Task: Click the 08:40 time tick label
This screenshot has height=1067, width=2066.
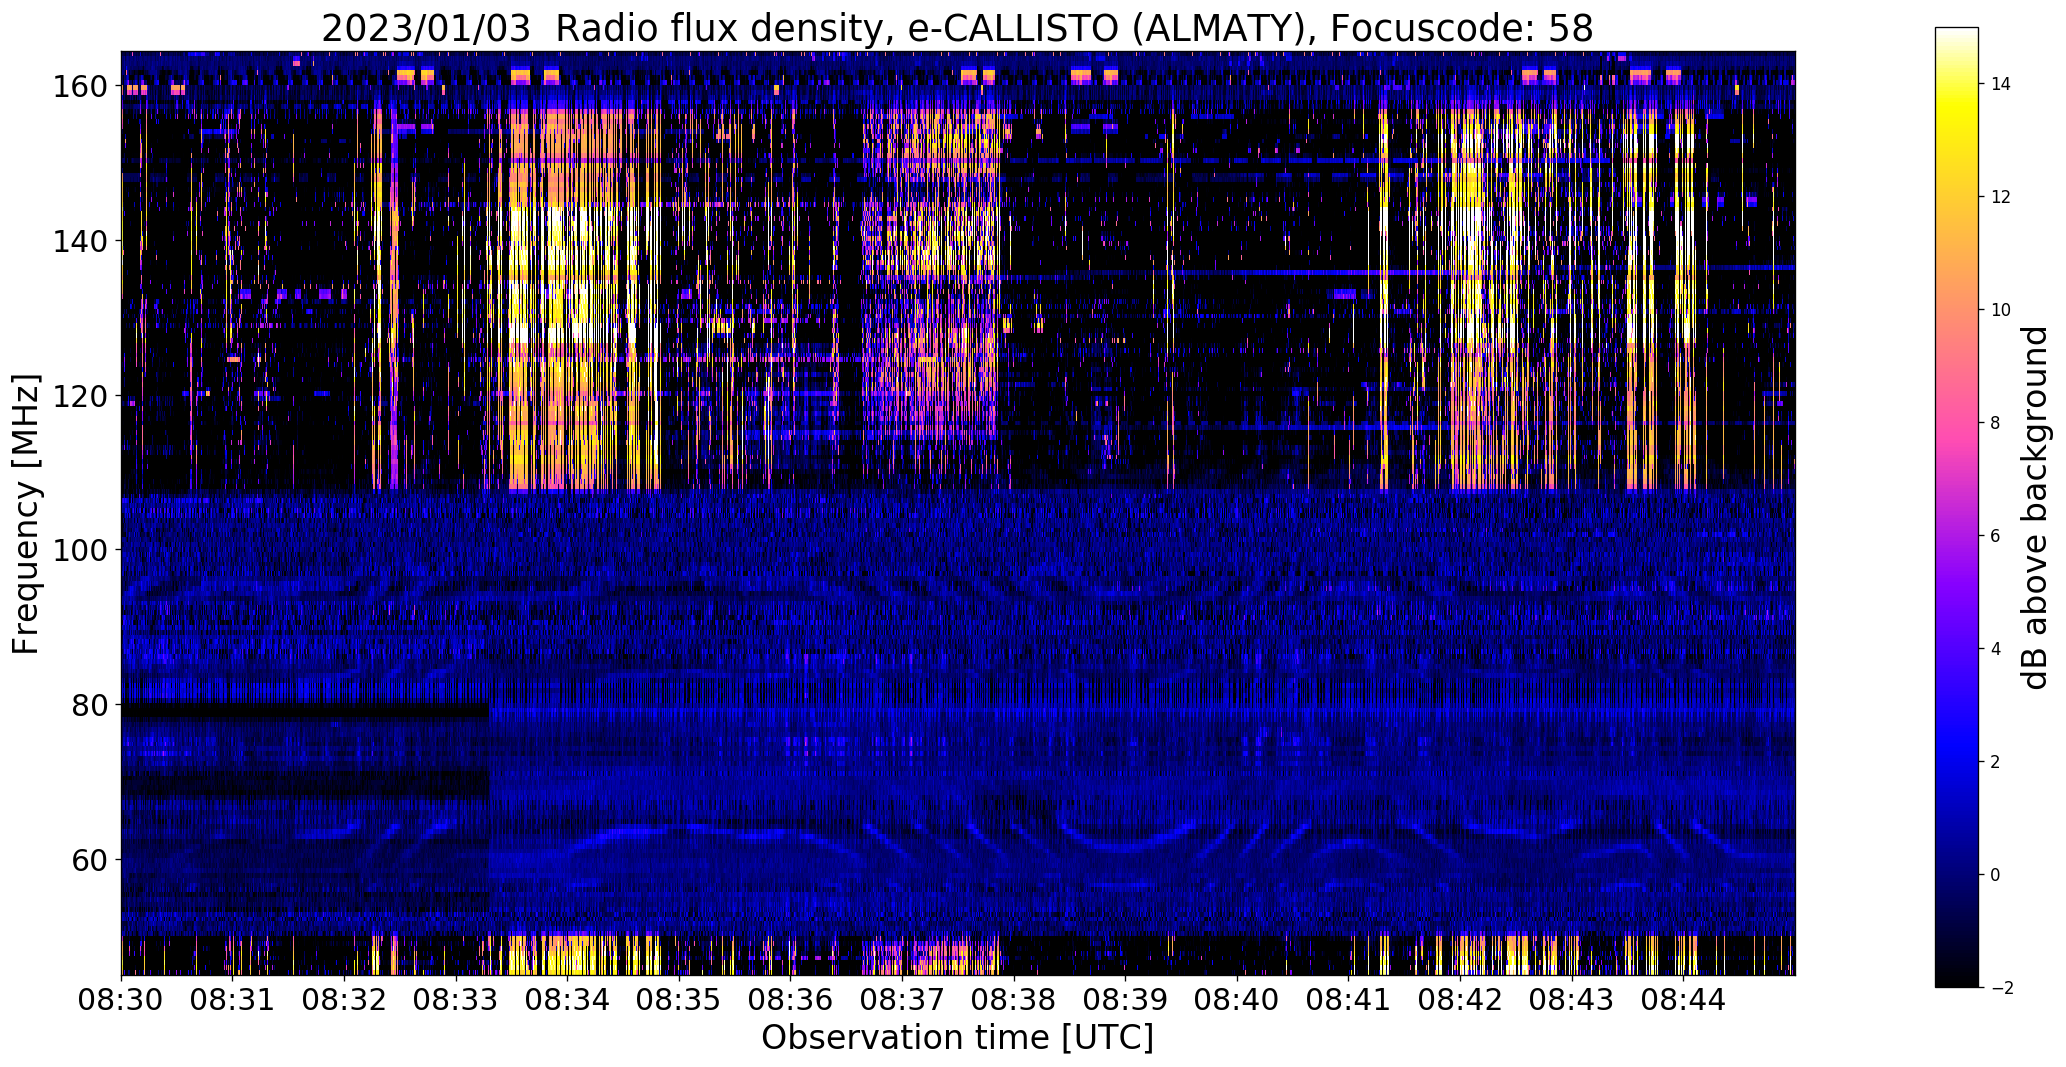Action: pos(1237,998)
